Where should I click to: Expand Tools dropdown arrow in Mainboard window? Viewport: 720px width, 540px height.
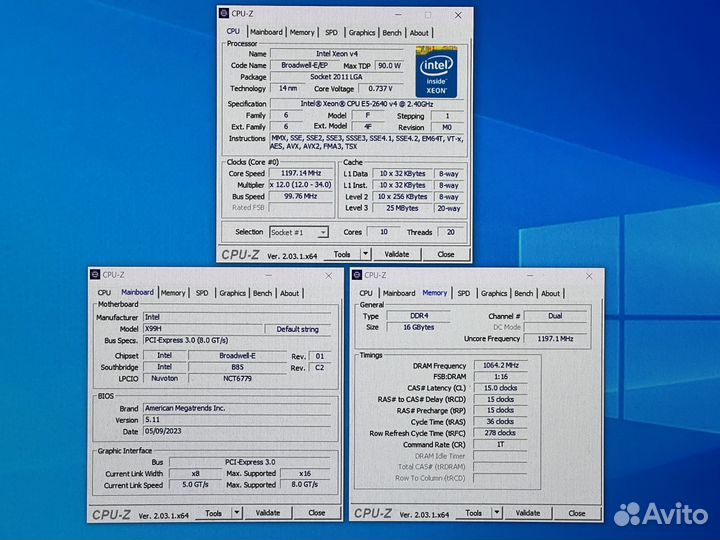(237, 512)
